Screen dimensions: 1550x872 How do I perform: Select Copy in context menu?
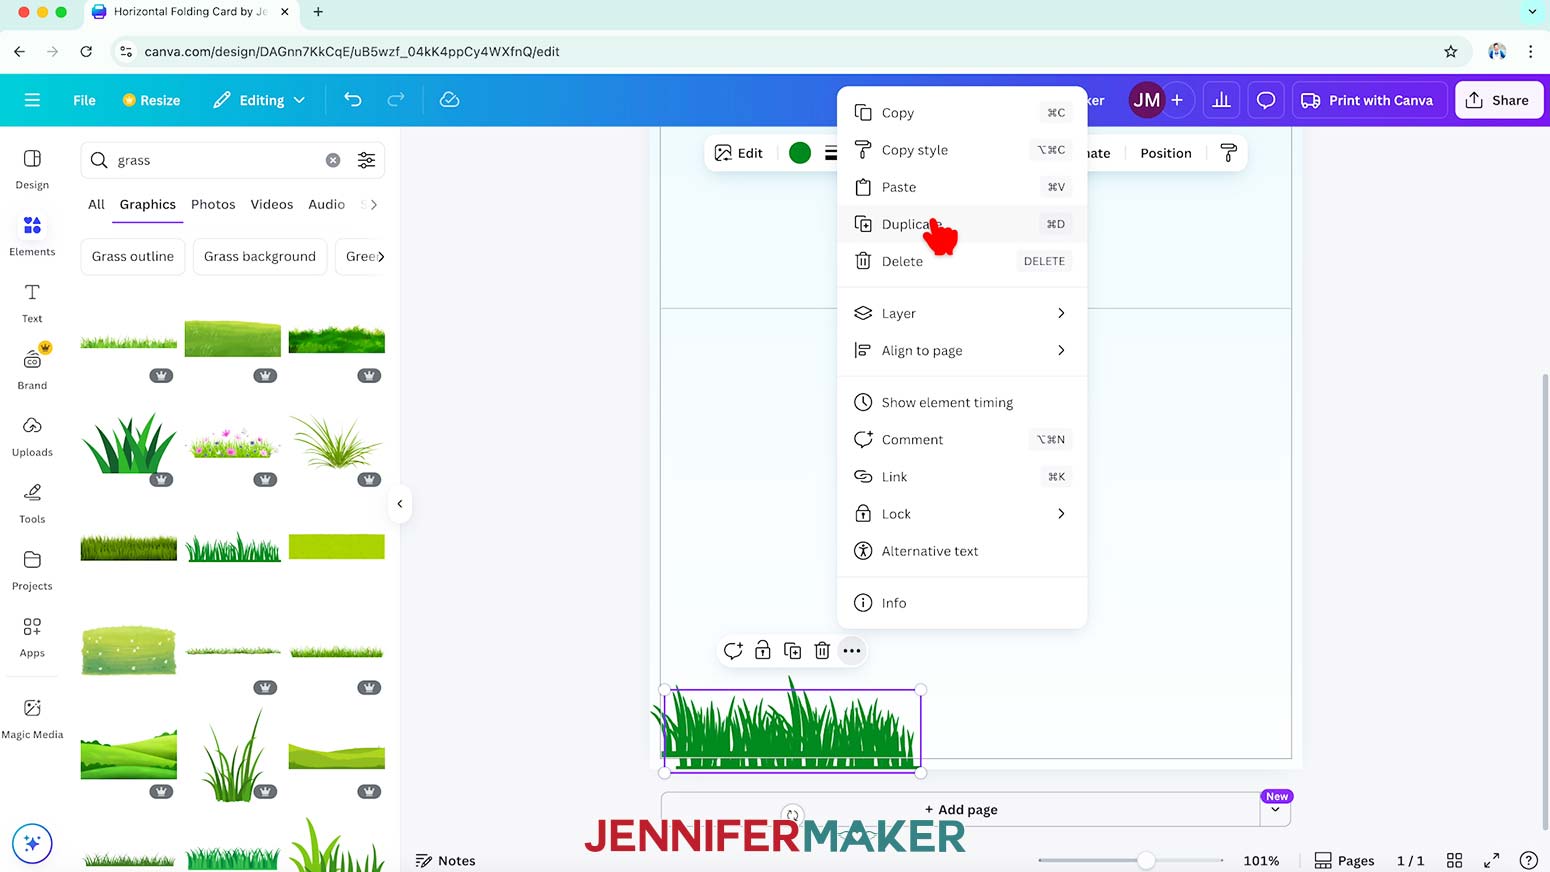(x=962, y=113)
